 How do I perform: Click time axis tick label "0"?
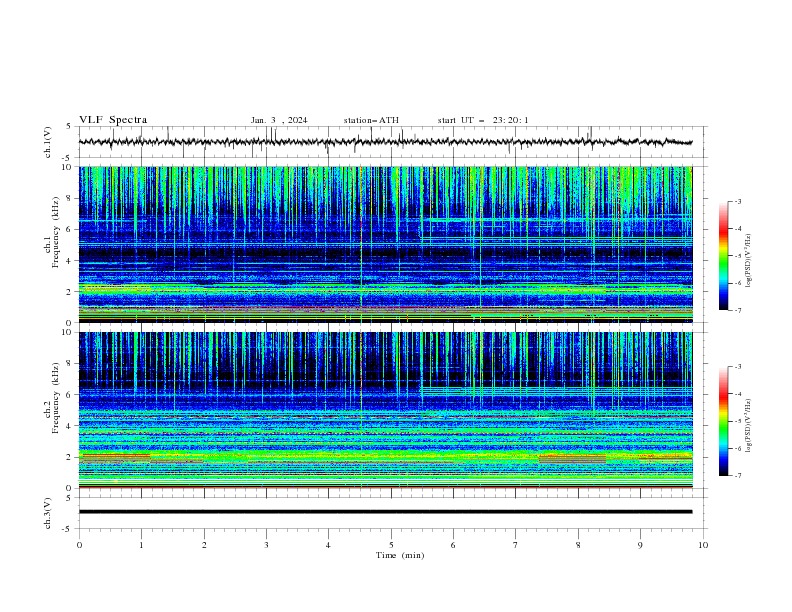pos(79,545)
